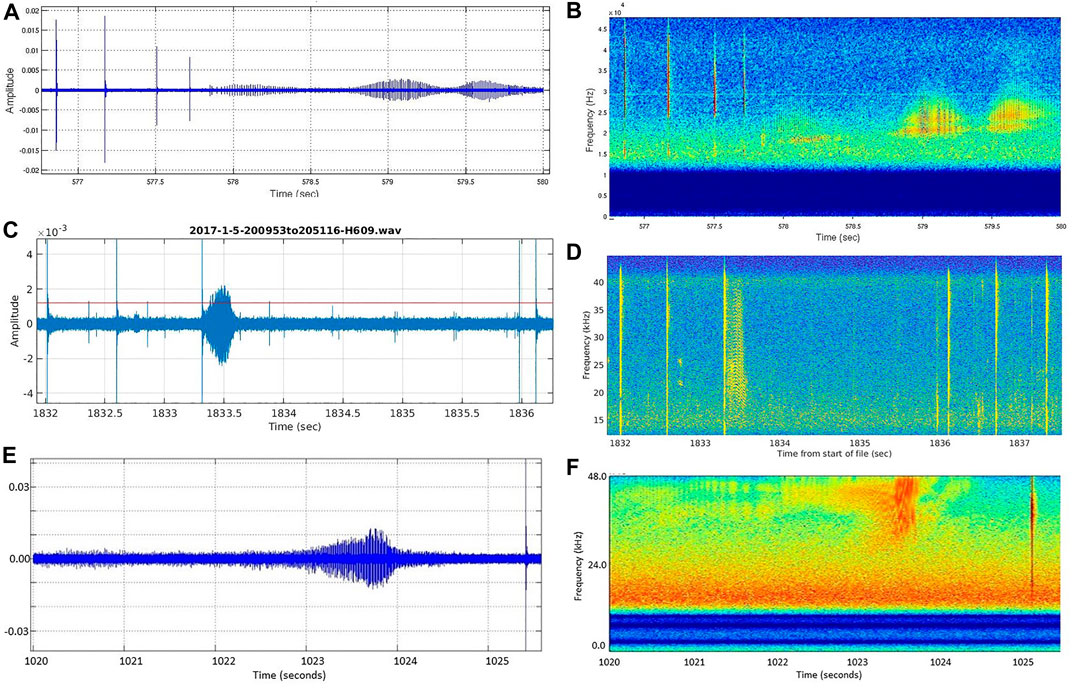1072x689 pixels.
Task: Click 'Time (sec)' label under panel B
Action: point(837,237)
